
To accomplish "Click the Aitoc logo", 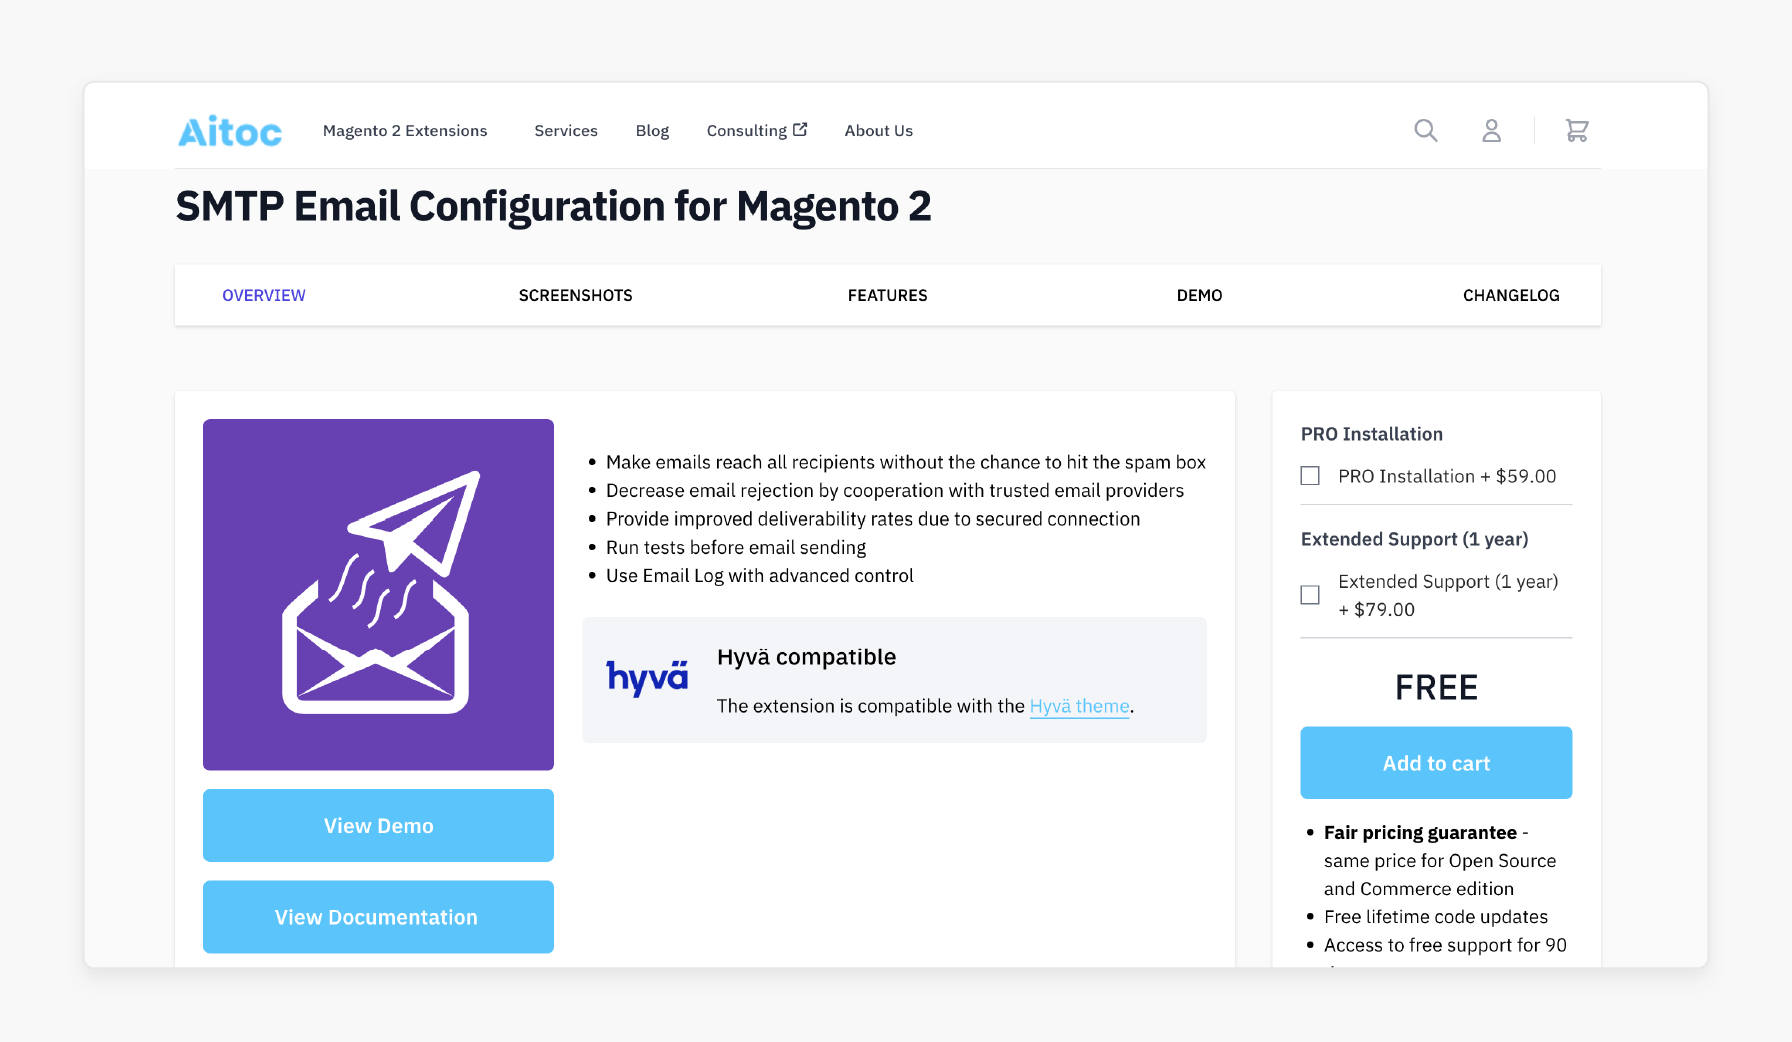I will 230,131.
